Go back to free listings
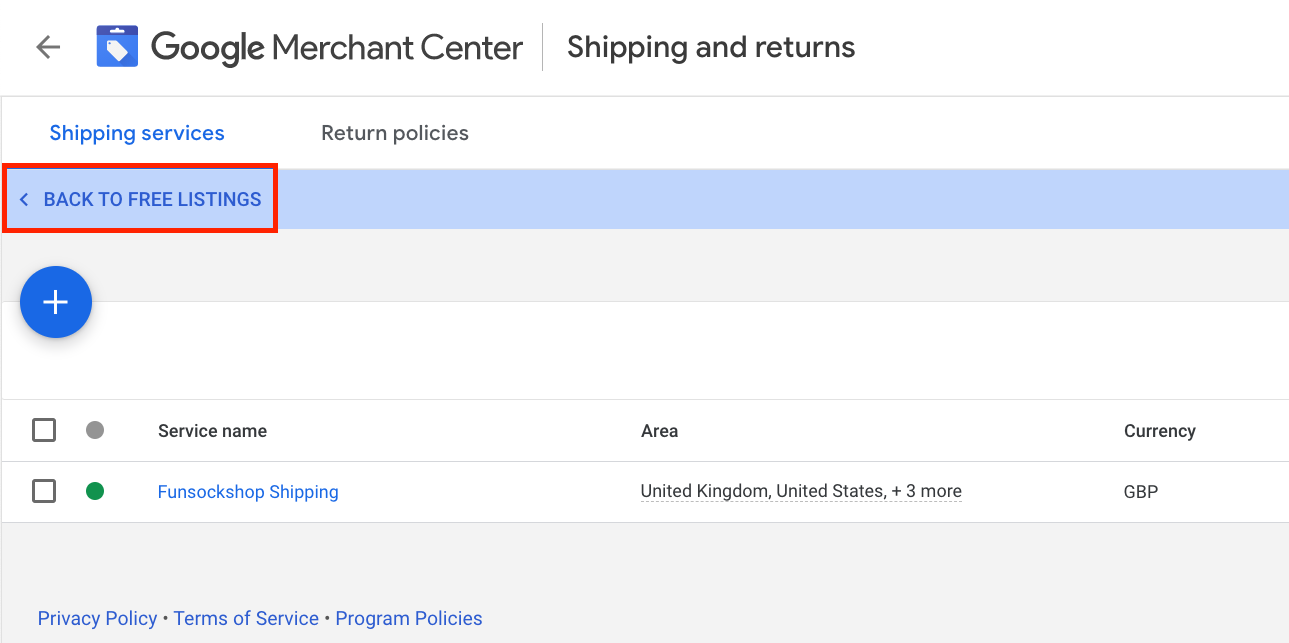This screenshot has height=643, width=1289. tap(152, 200)
